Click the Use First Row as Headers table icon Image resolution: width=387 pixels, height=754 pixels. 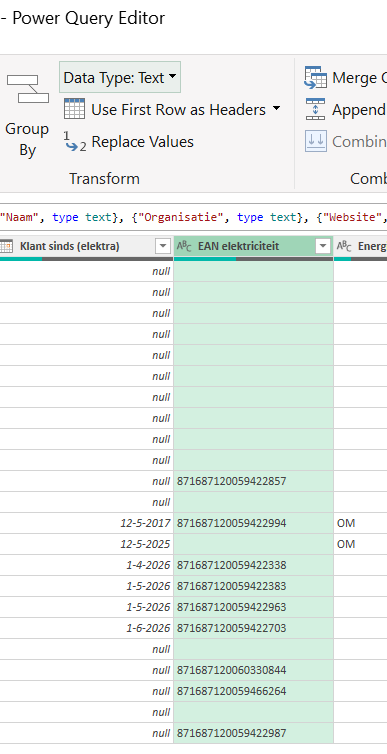[x=74, y=109]
